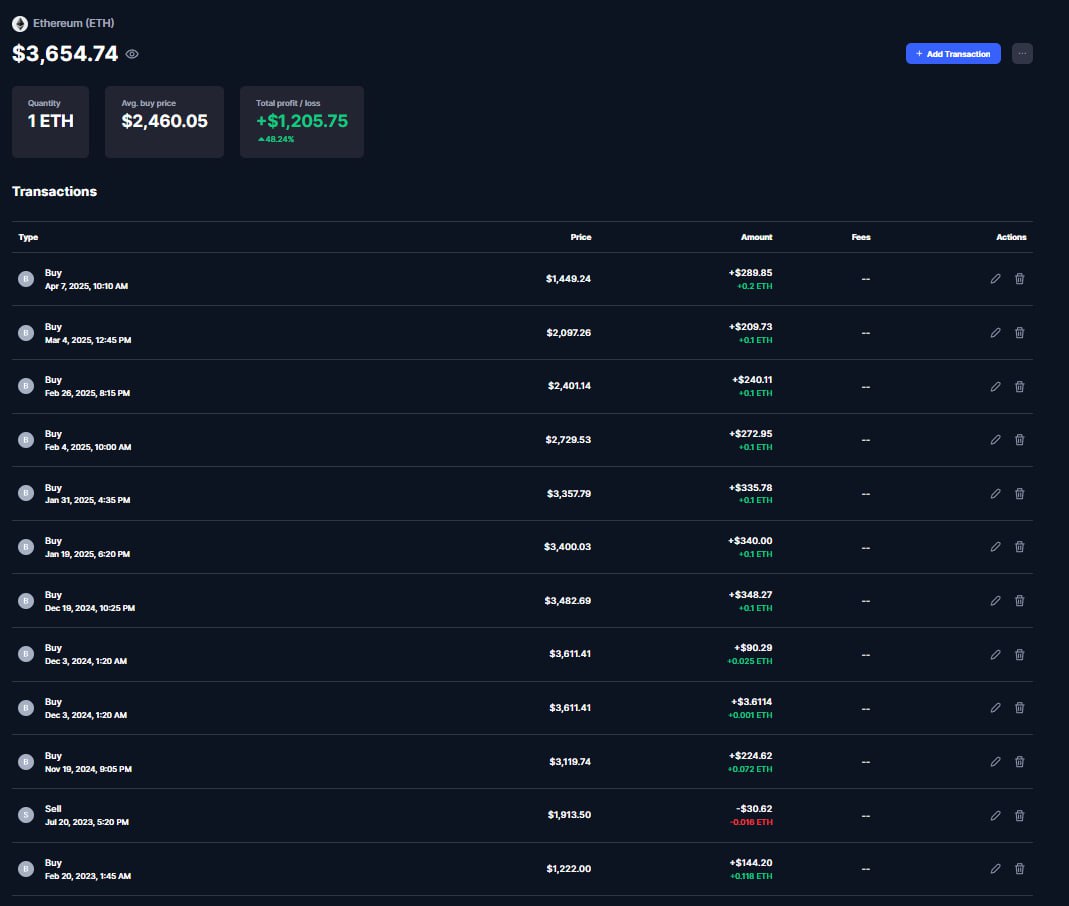Click the $3,400.03 price cell
This screenshot has width=1069, height=906.
pos(567,547)
